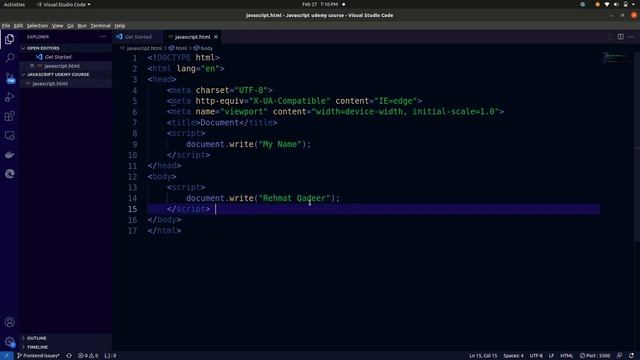Open the Help menu
The height and width of the screenshot is (360, 640).
[120, 26]
